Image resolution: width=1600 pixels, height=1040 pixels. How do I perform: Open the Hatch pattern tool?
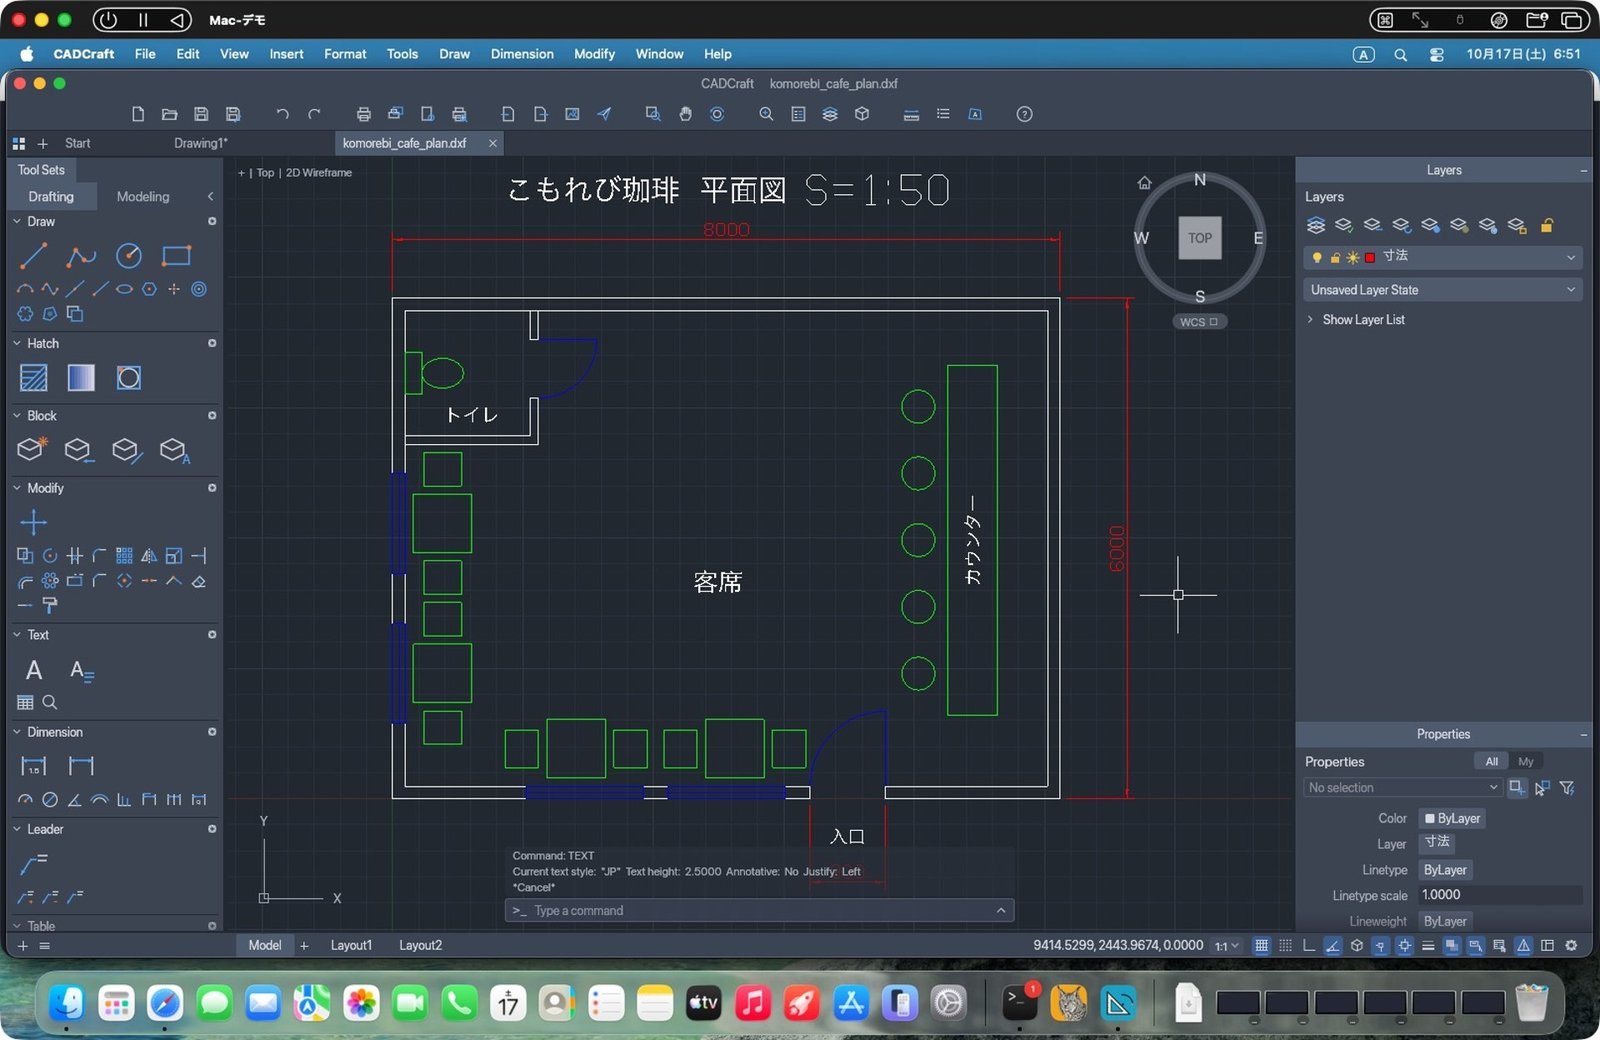34,378
